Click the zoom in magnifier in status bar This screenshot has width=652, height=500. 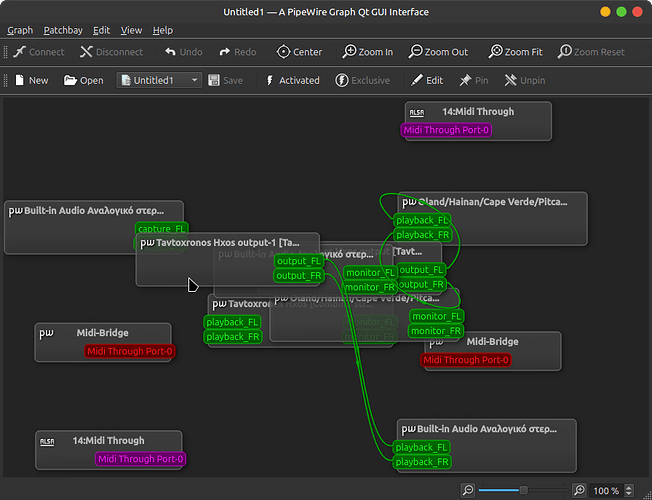point(579,490)
